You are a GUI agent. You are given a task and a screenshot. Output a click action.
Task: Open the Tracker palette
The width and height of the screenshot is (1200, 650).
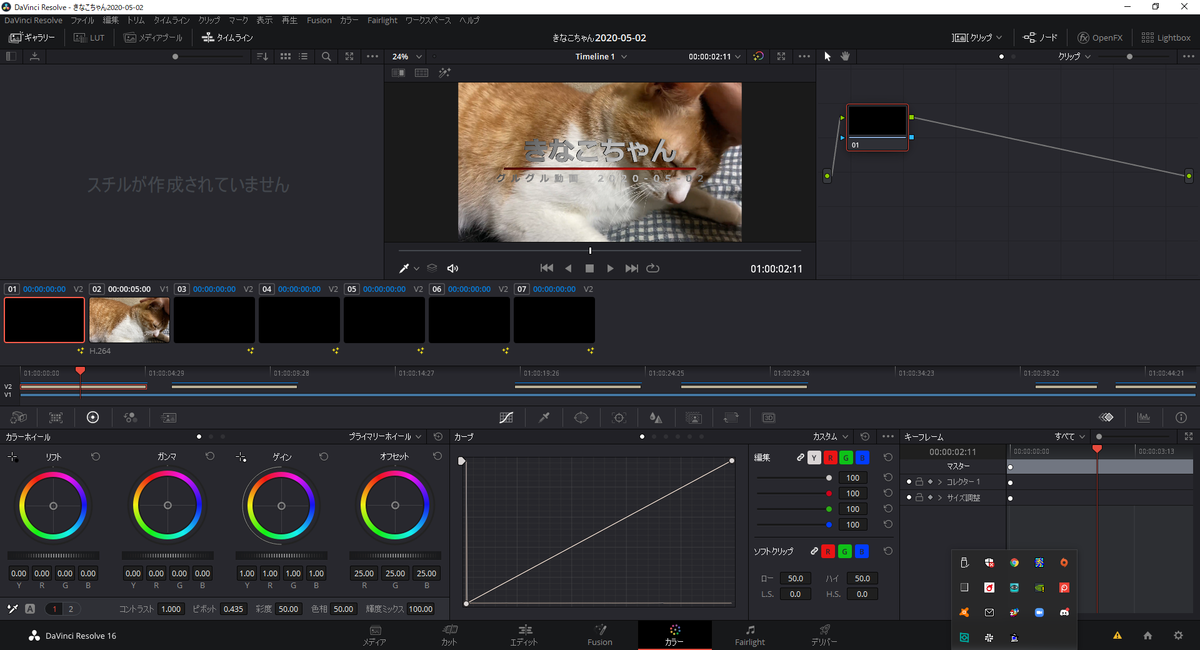click(619, 417)
